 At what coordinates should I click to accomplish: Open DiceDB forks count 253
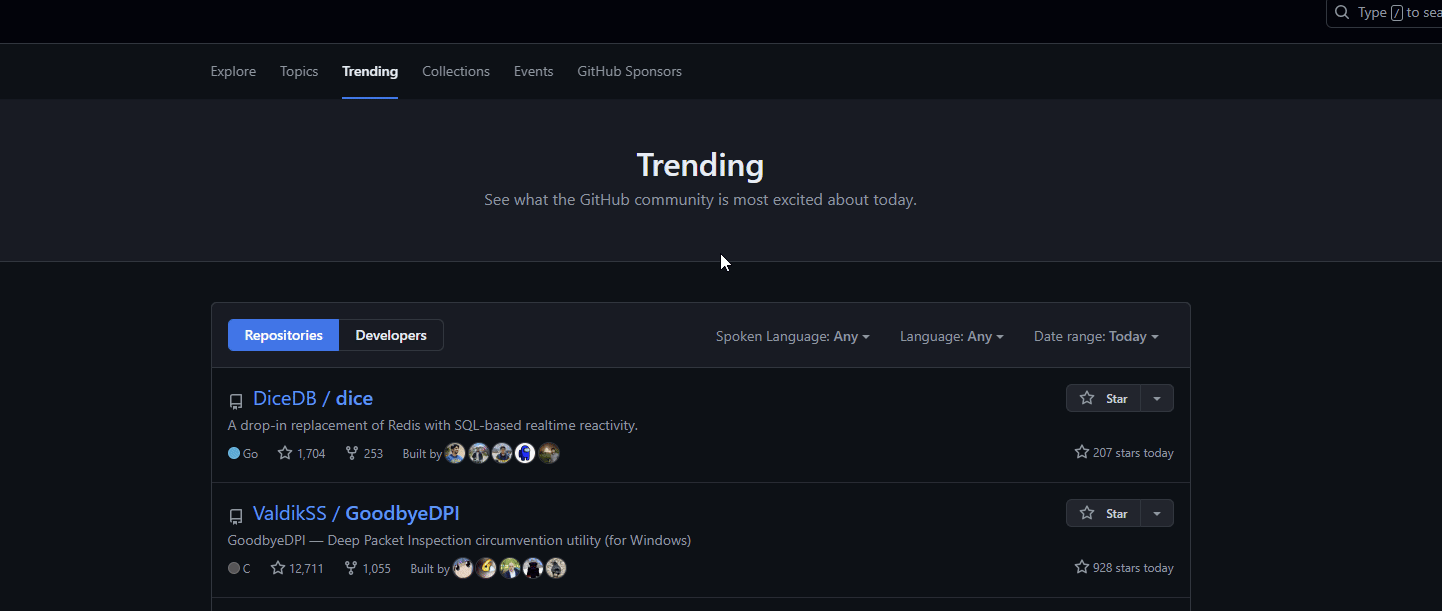tap(364, 453)
